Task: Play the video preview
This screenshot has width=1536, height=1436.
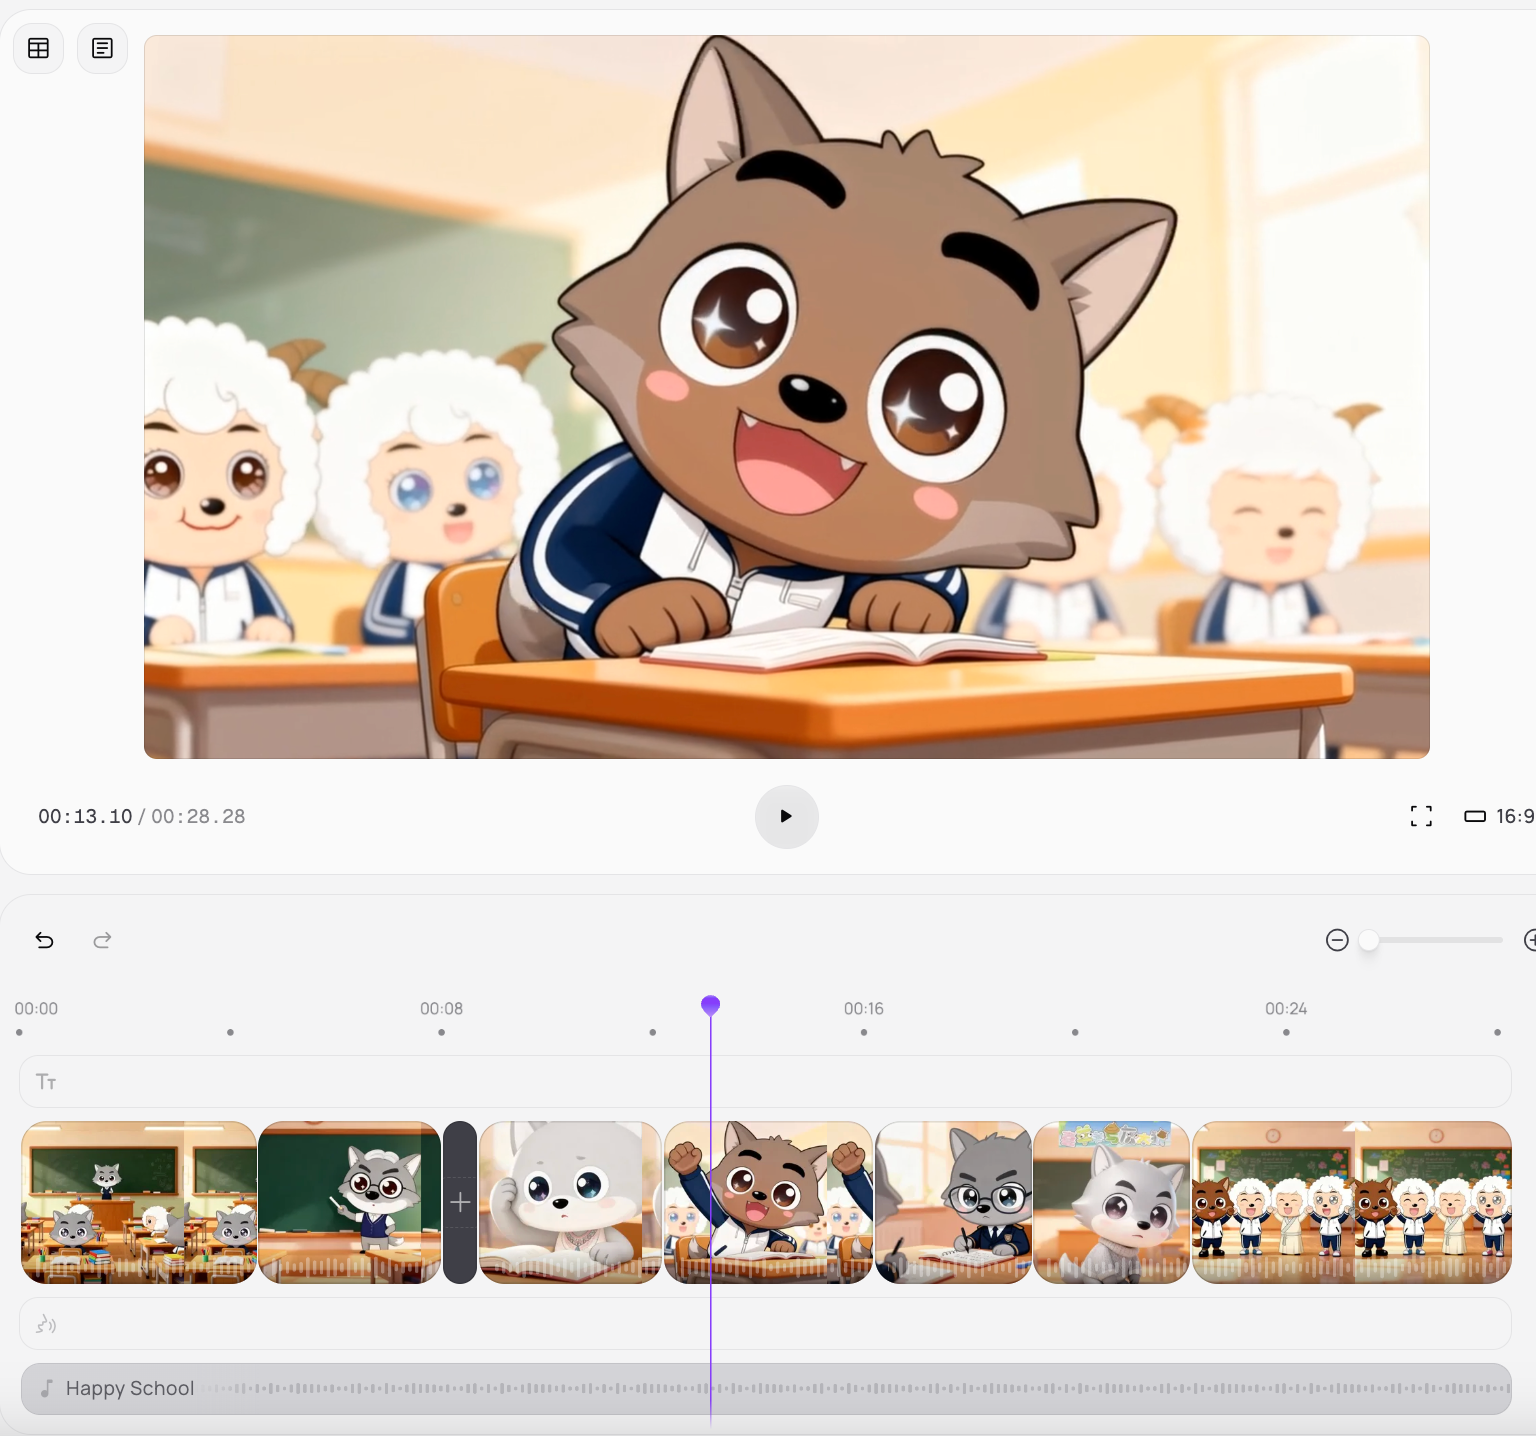Action: (786, 816)
